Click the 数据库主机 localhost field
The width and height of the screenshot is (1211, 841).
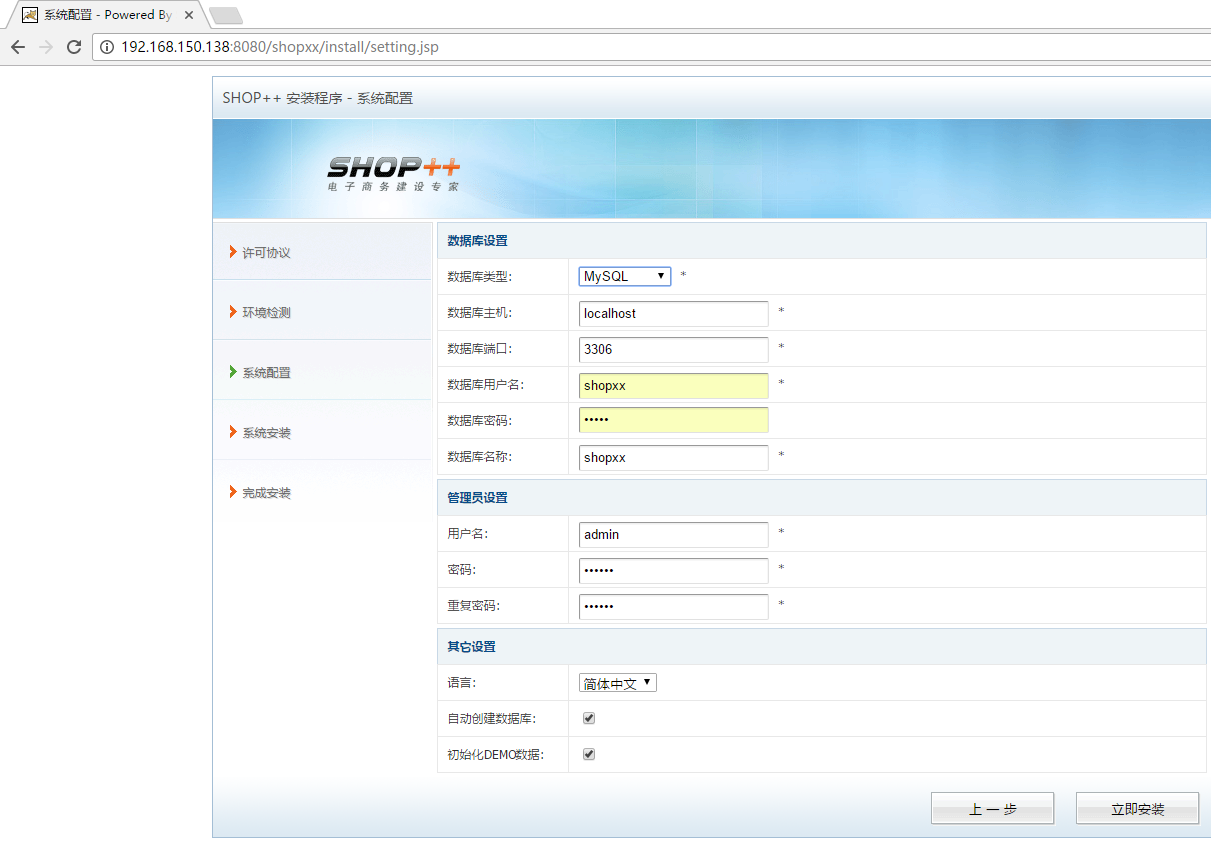pyautogui.click(x=674, y=313)
